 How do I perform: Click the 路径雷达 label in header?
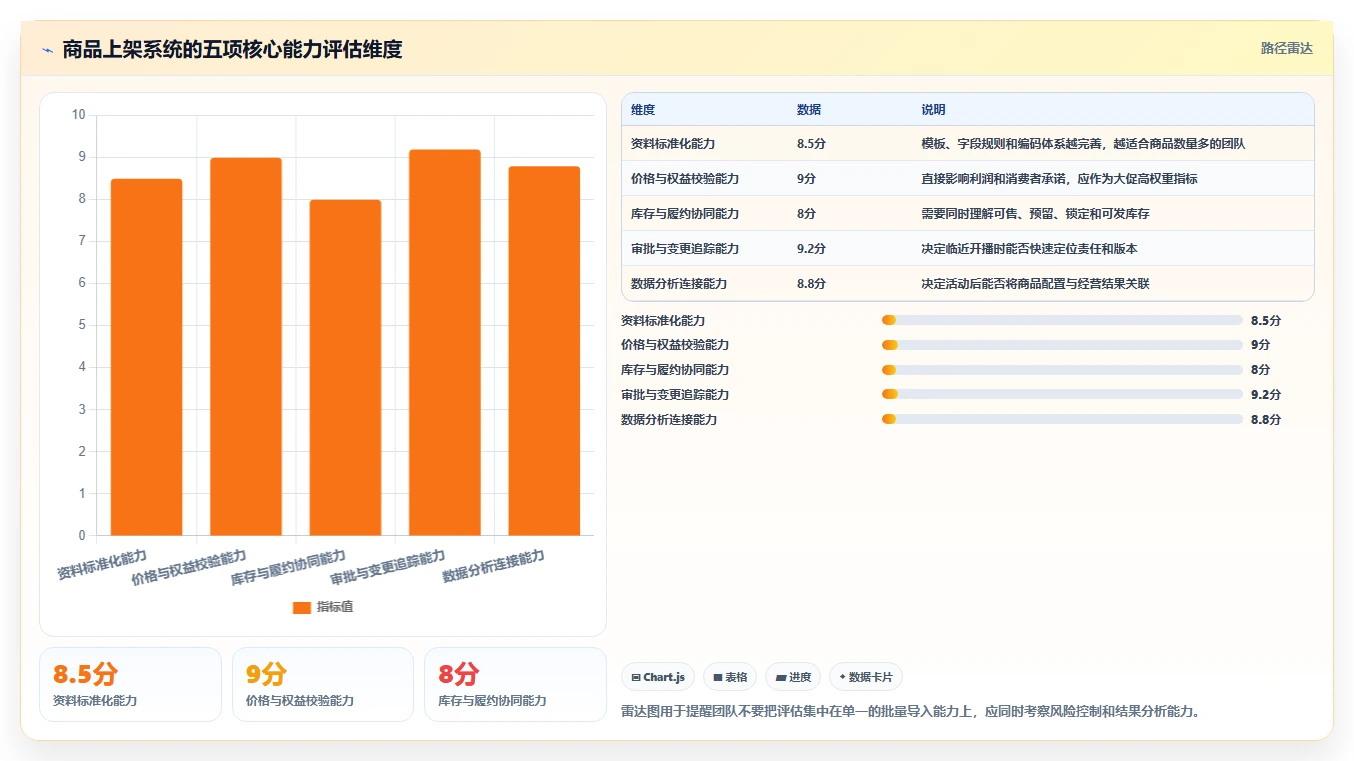click(1286, 48)
